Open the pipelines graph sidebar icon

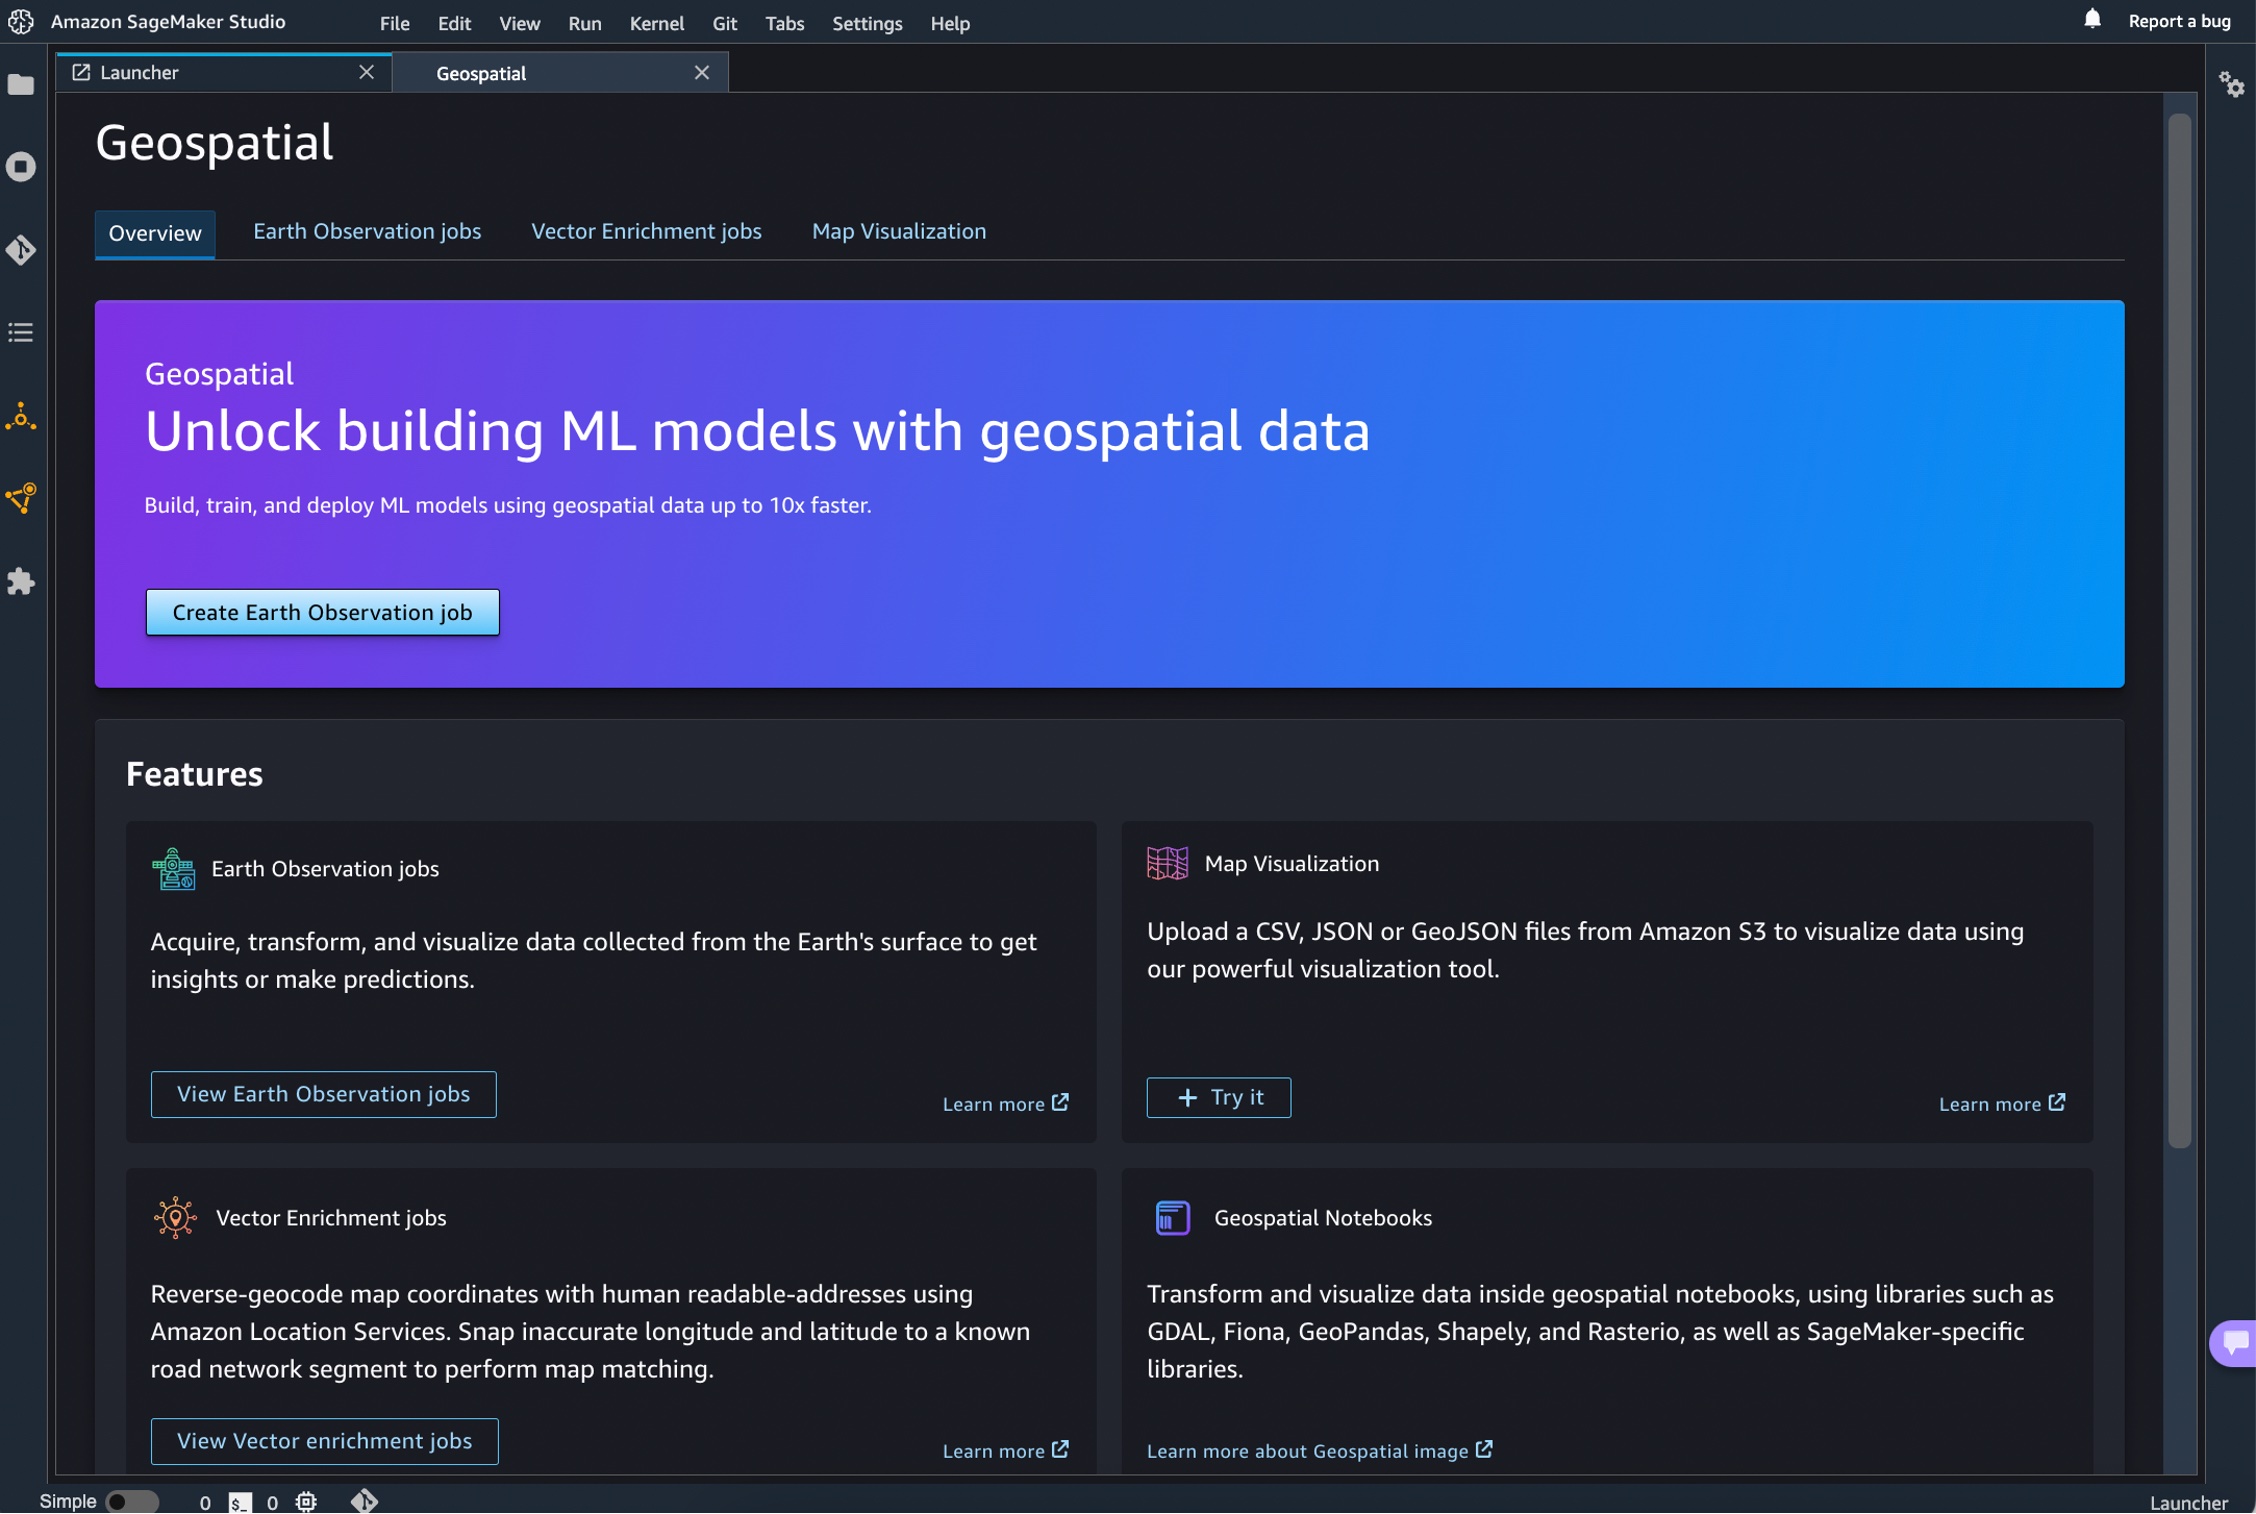[x=21, y=498]
